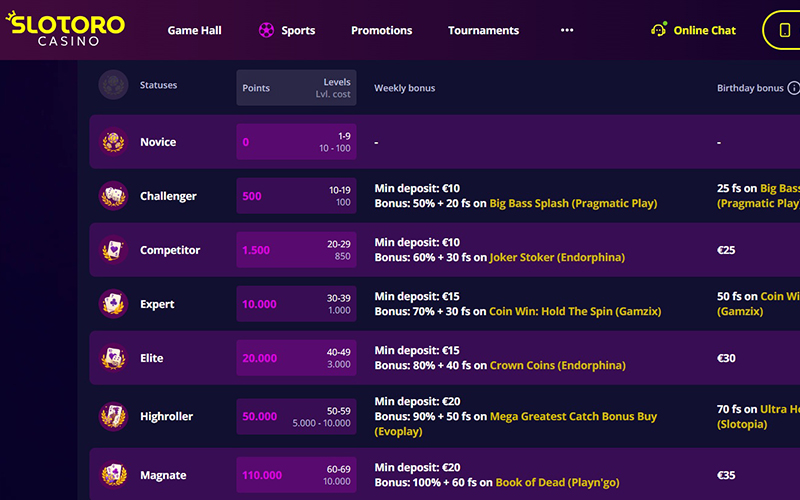Screen dimensions: 800x500
Task: Click the Levels Lvl. cost header
Action: [333, 88]
